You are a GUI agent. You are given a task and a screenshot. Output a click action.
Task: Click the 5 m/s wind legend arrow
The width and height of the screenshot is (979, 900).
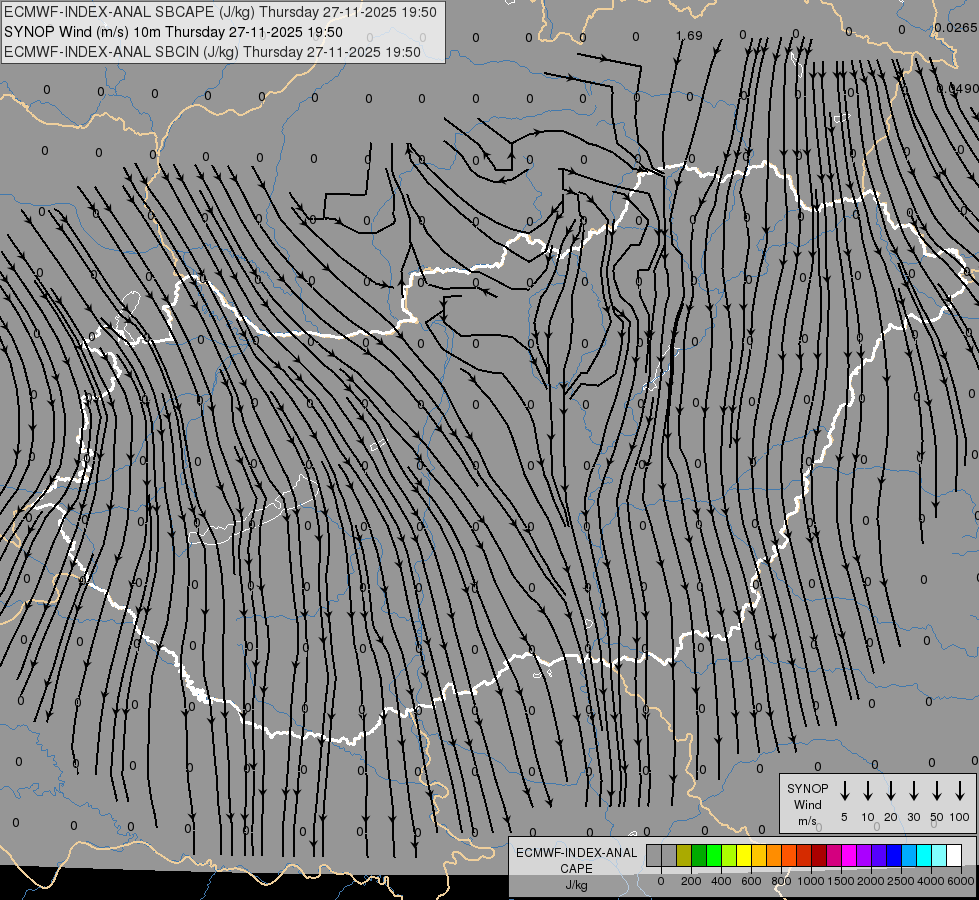tap(844, 791)
